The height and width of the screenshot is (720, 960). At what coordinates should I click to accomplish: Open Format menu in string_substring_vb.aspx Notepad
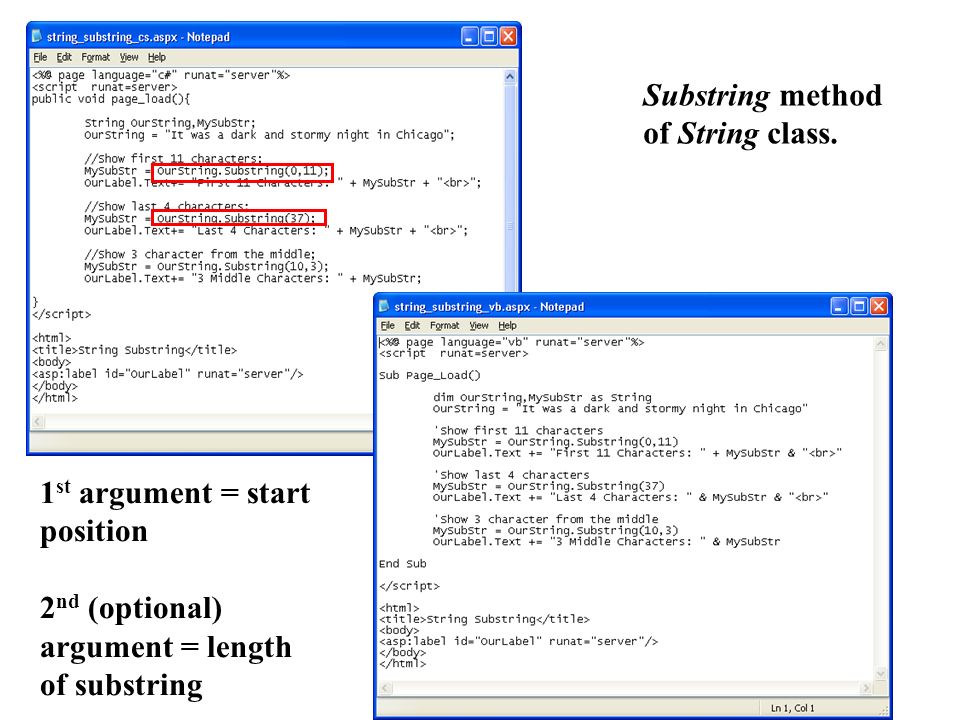(444, 326)
